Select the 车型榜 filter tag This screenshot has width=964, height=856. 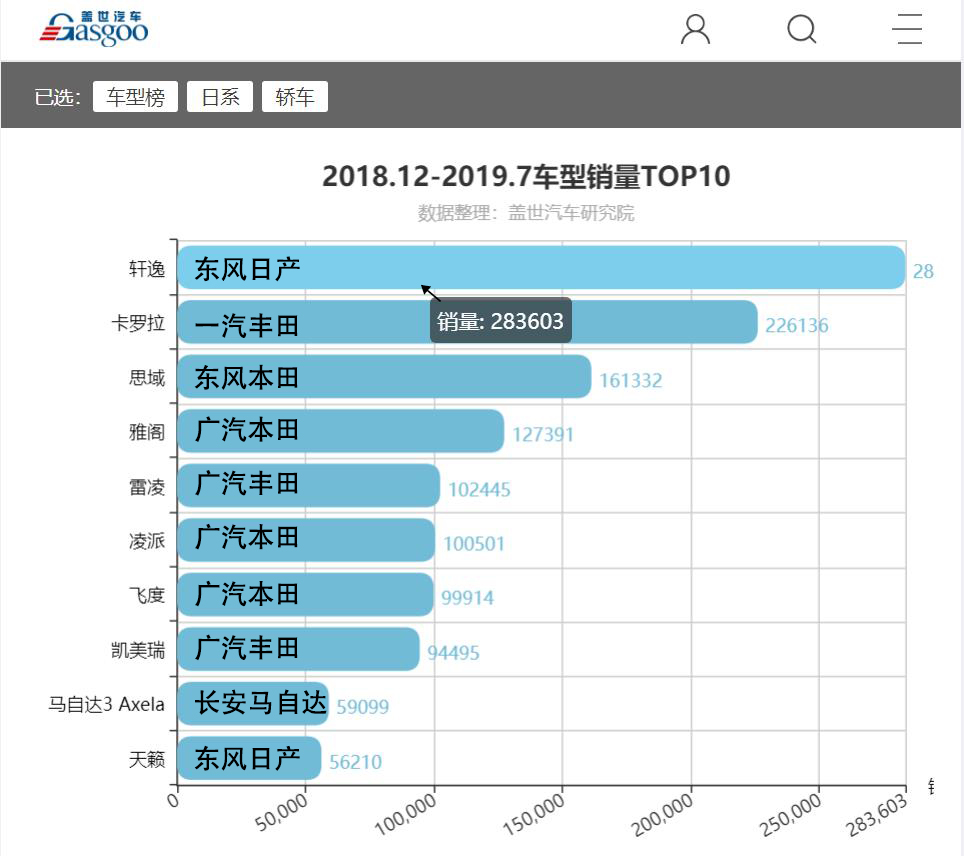[135, 96]
